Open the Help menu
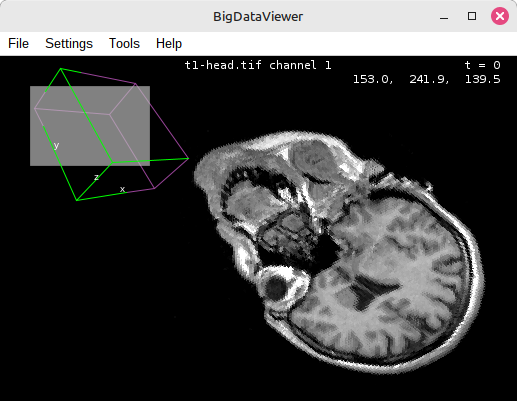Viewport: 517px width, 401px height. coord(169,44)
